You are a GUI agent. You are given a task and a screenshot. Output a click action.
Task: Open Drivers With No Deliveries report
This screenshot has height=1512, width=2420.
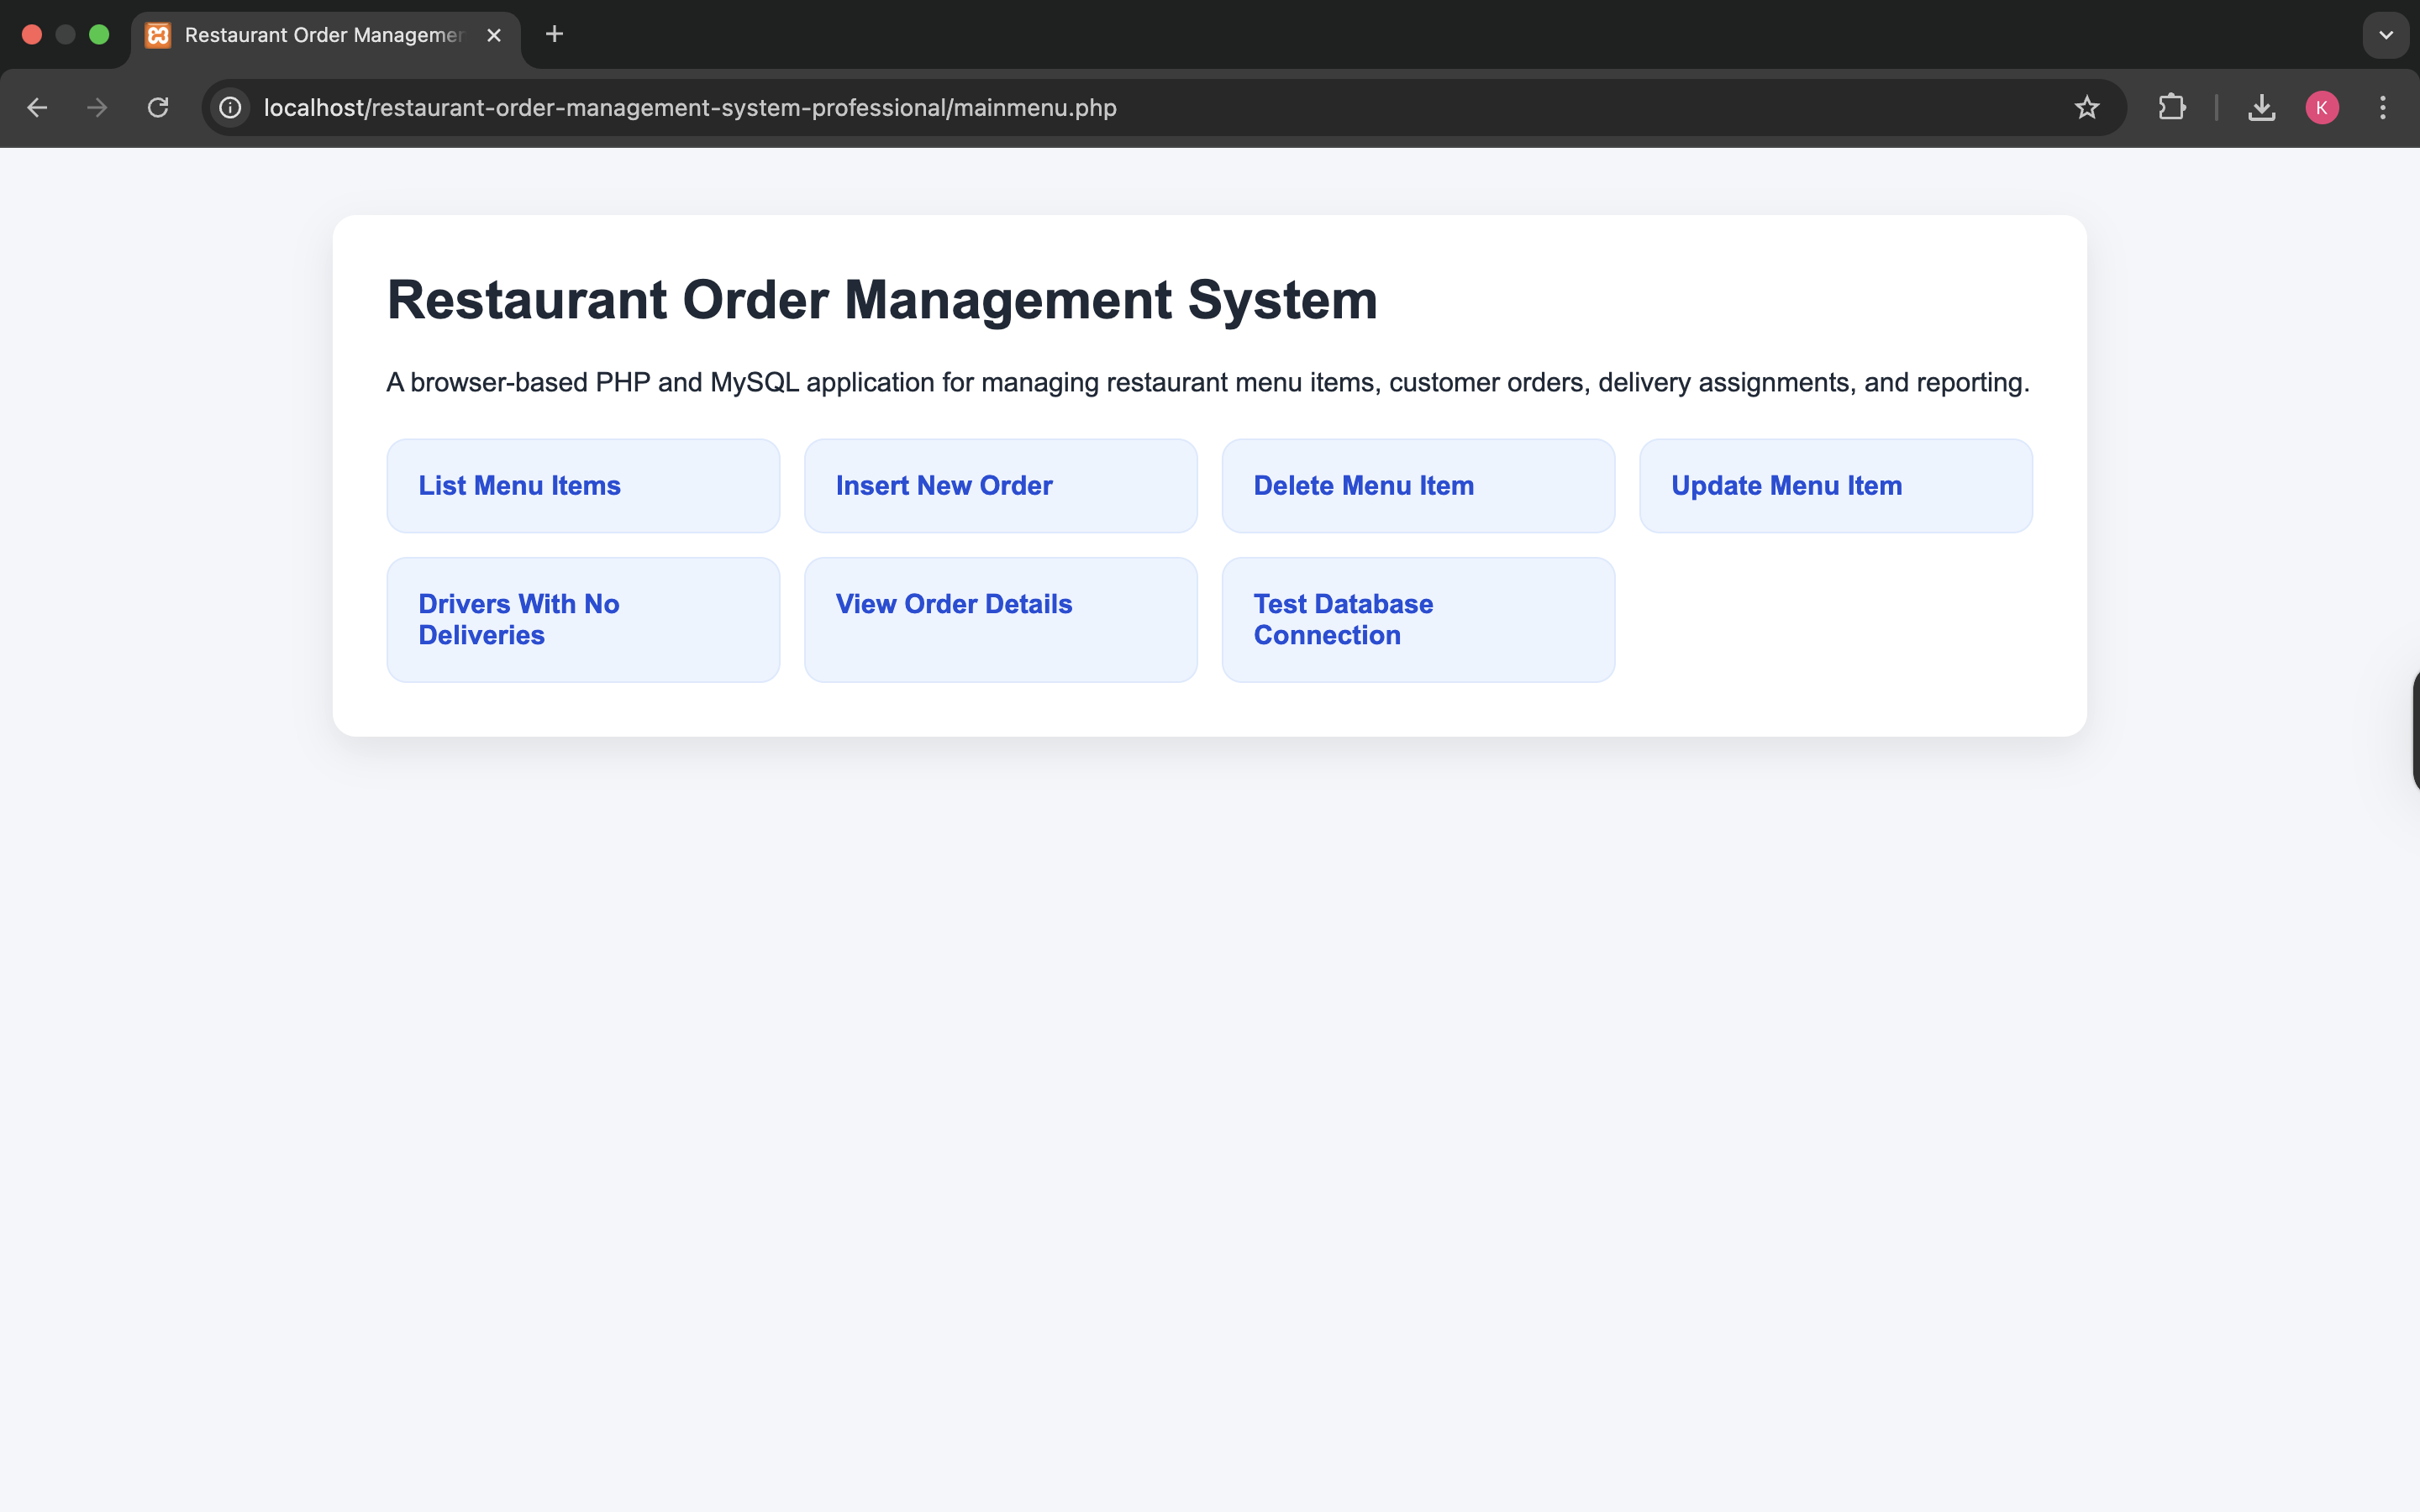click(x=583, y=620)
